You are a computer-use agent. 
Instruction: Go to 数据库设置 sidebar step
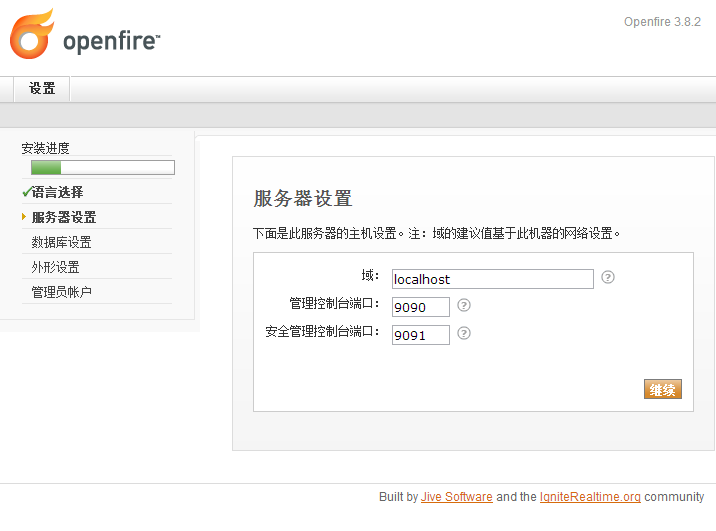click(61, 242)
